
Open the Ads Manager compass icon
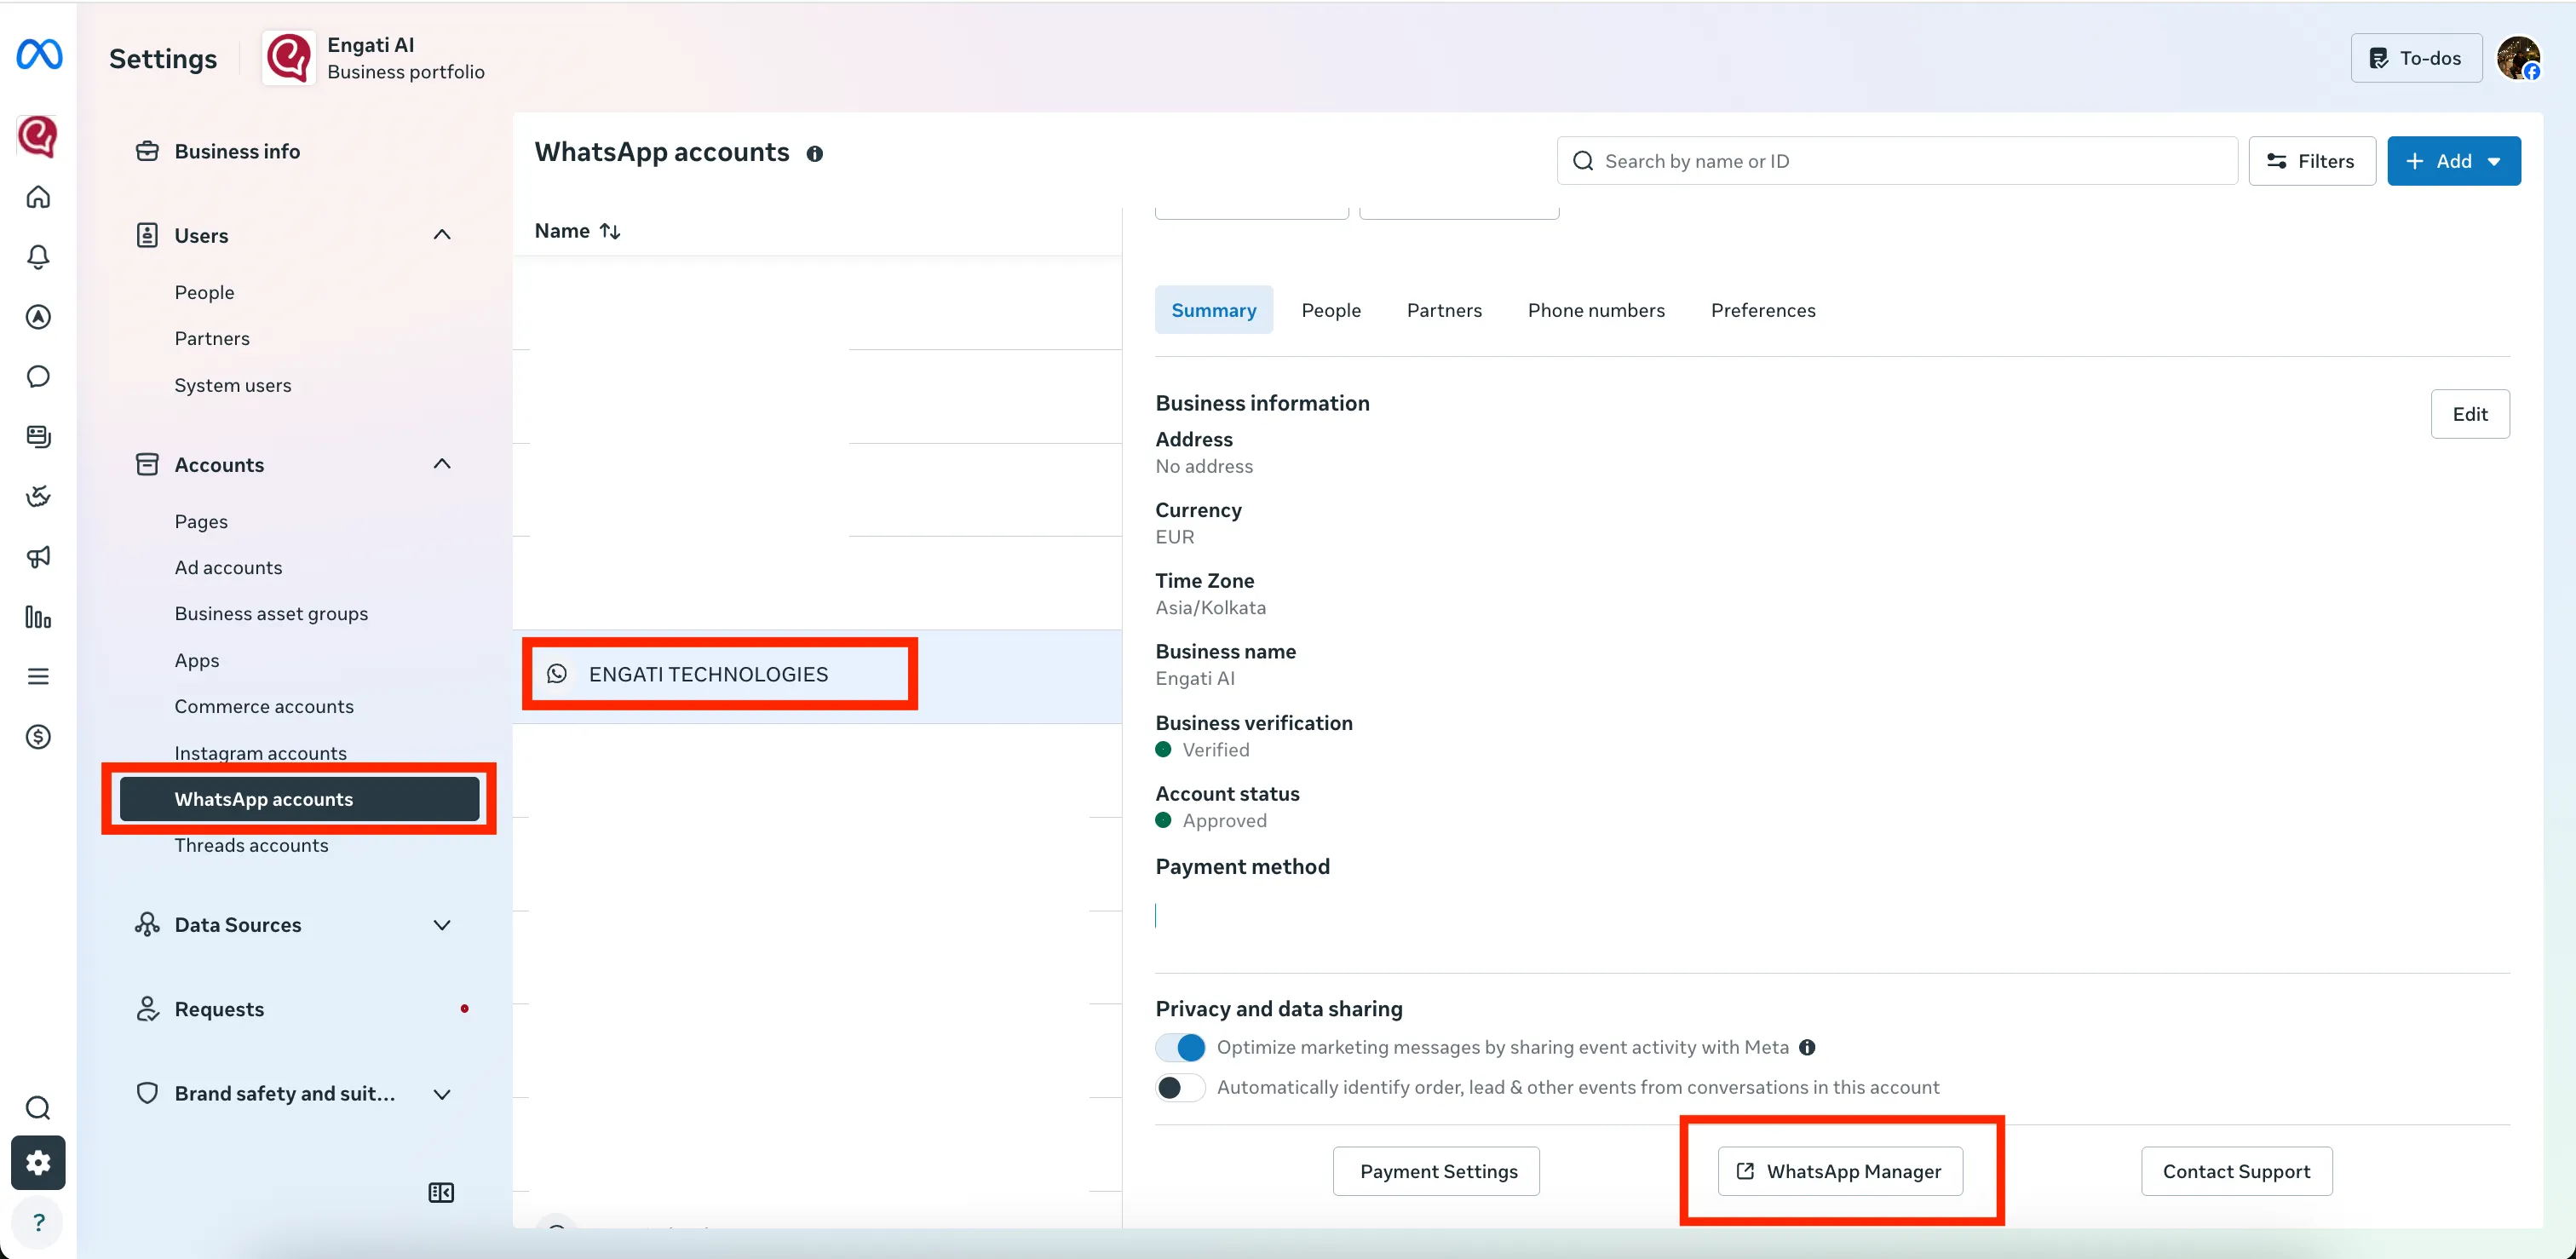point(38,317)
